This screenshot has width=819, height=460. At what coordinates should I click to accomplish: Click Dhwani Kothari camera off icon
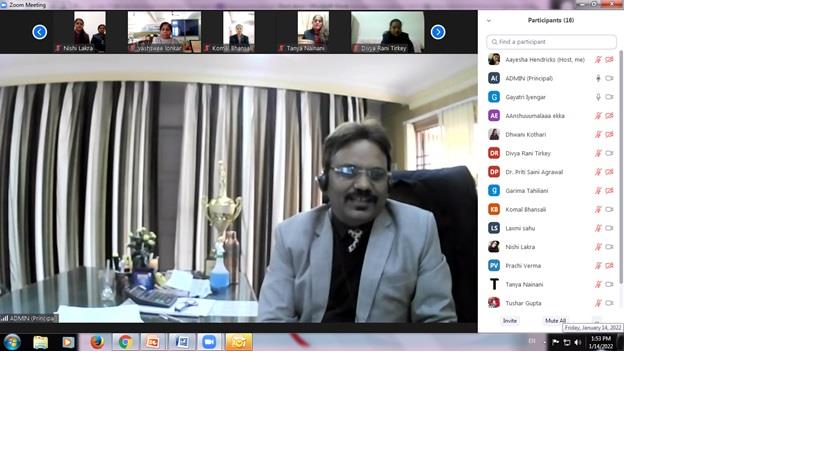click(x=609, y=135)
